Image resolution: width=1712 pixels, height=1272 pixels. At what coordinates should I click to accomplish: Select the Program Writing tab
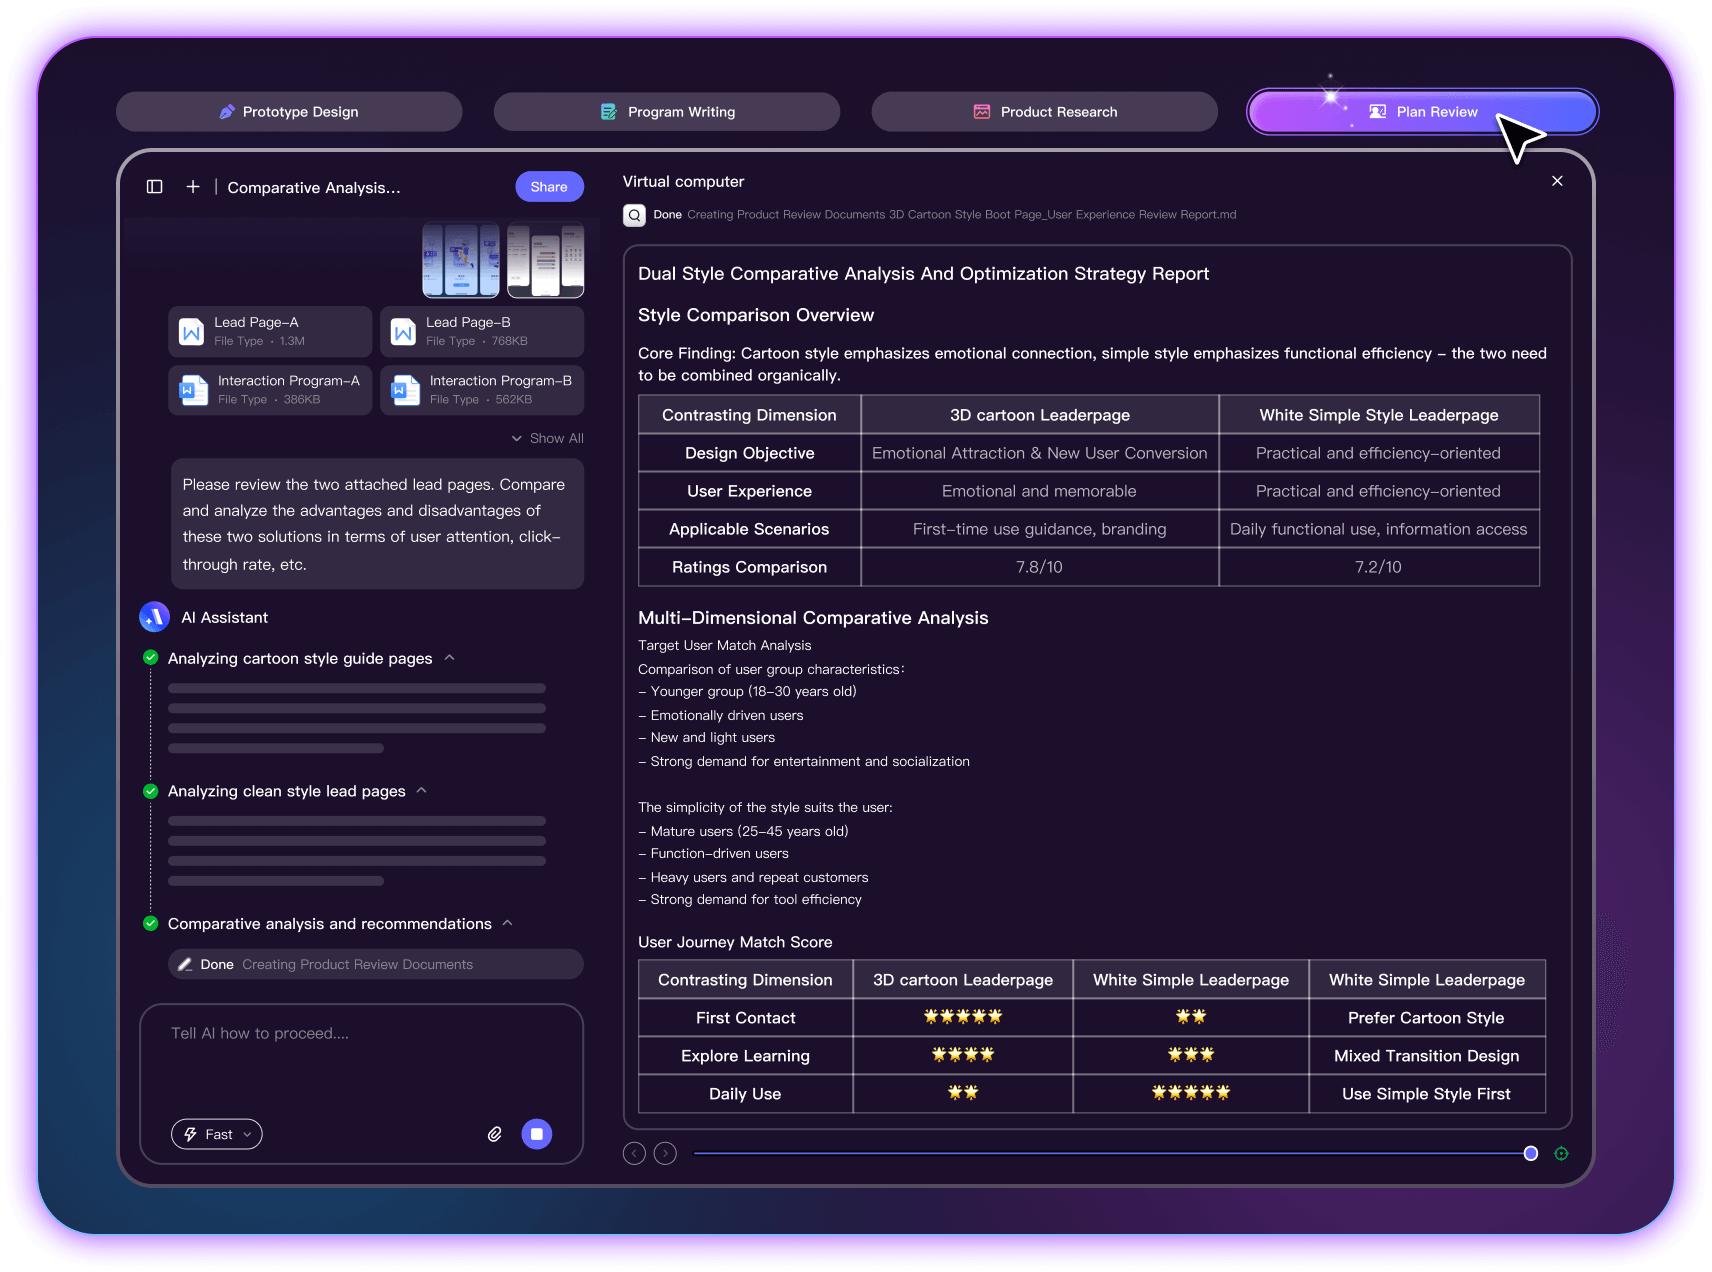667,112
